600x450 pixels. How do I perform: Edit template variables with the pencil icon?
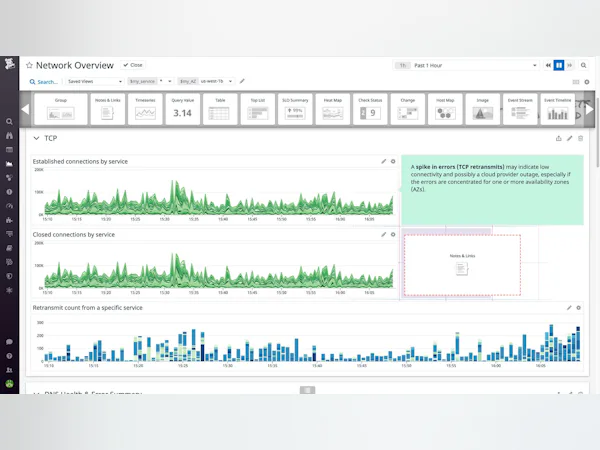coord(242,81)
